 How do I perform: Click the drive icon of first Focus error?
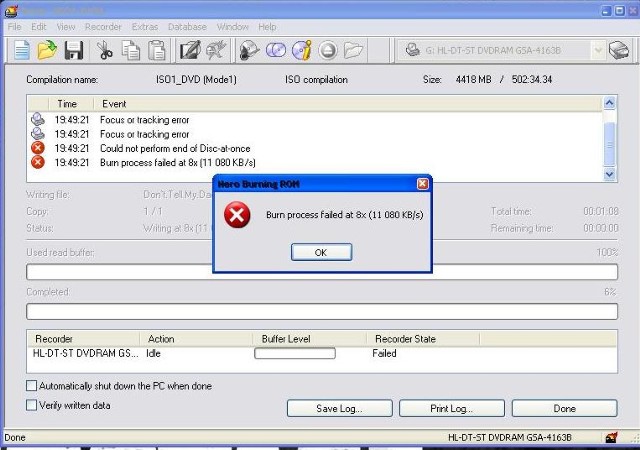[38, 119]
